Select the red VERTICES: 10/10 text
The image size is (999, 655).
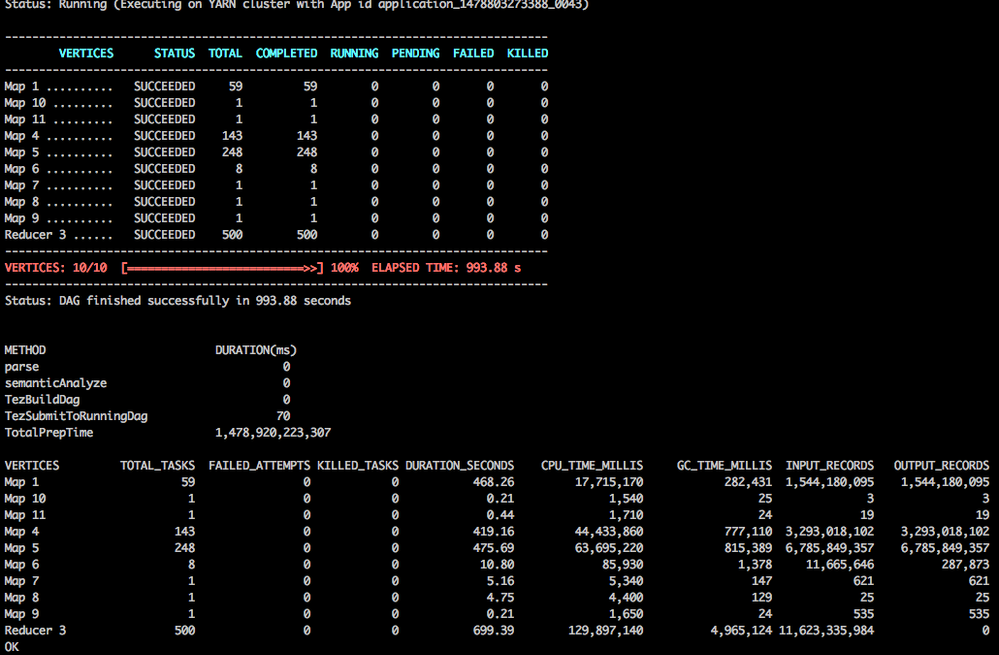55,268
